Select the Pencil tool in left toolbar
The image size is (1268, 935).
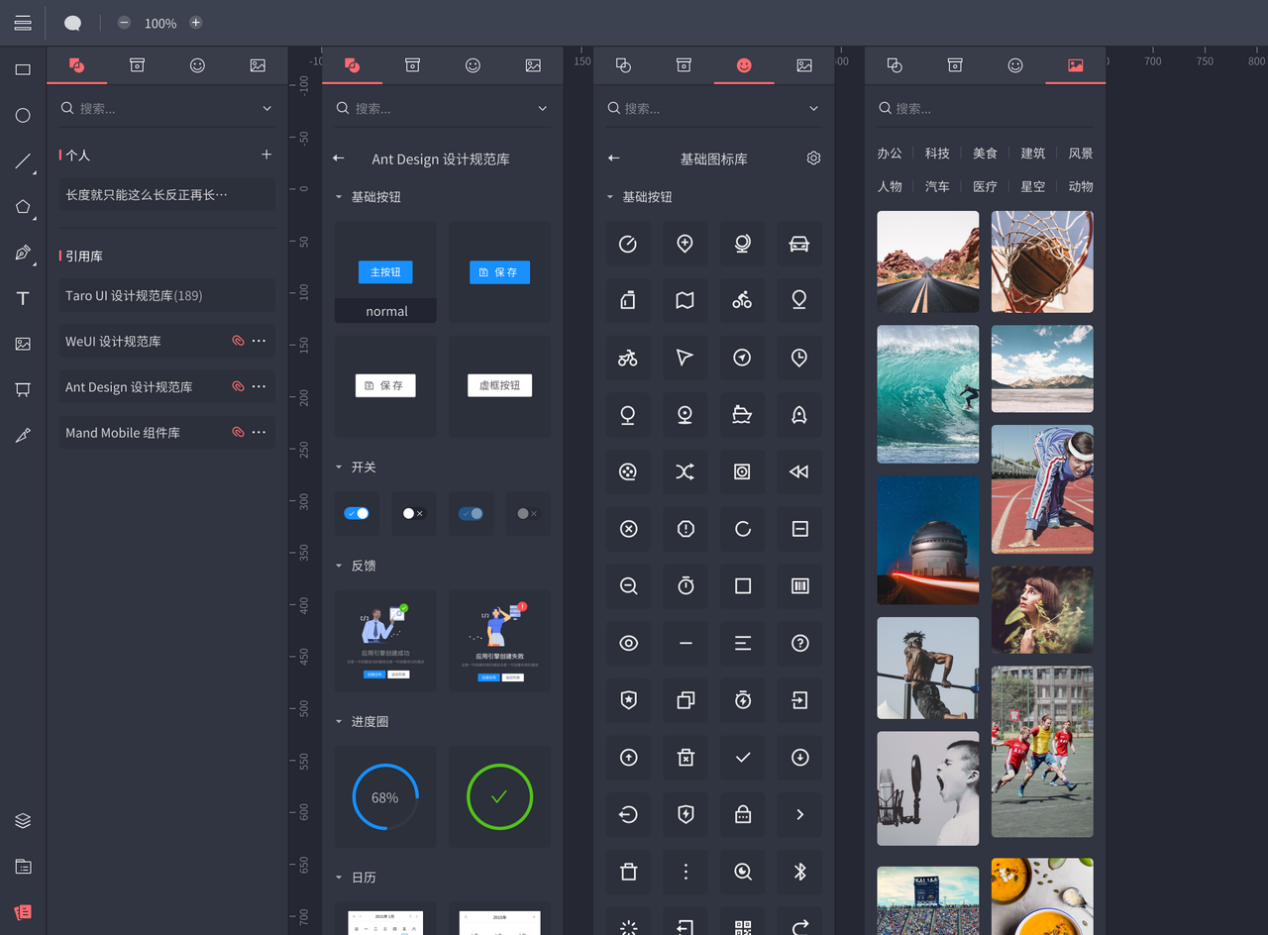click(x=22, y=435)
